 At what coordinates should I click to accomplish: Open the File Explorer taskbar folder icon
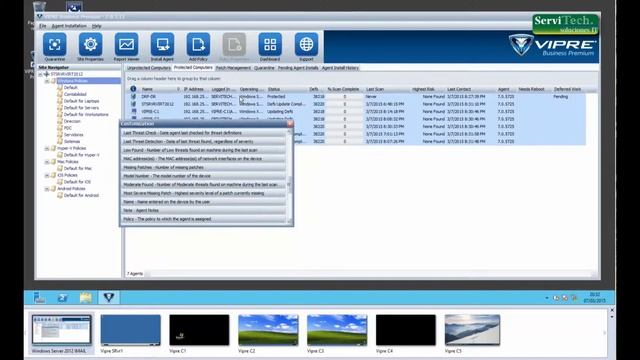coord(86,298)
